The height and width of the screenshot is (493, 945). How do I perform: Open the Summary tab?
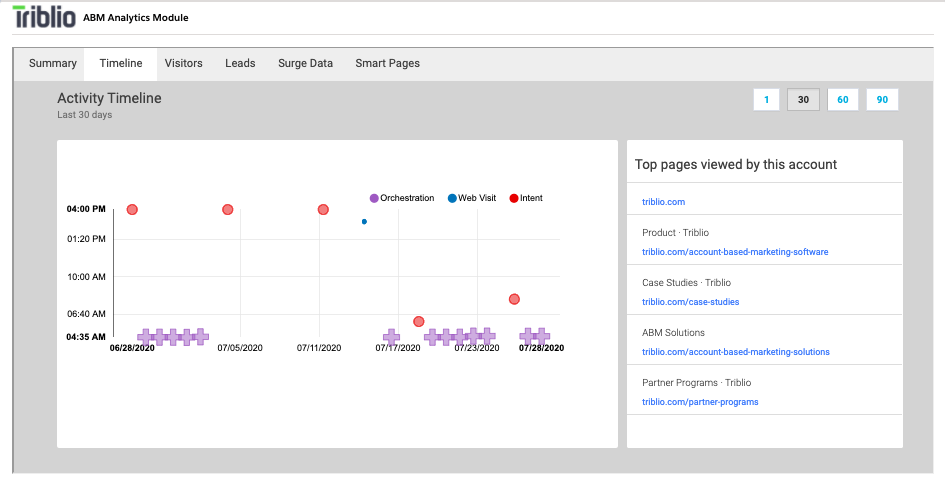coord(52,63)
